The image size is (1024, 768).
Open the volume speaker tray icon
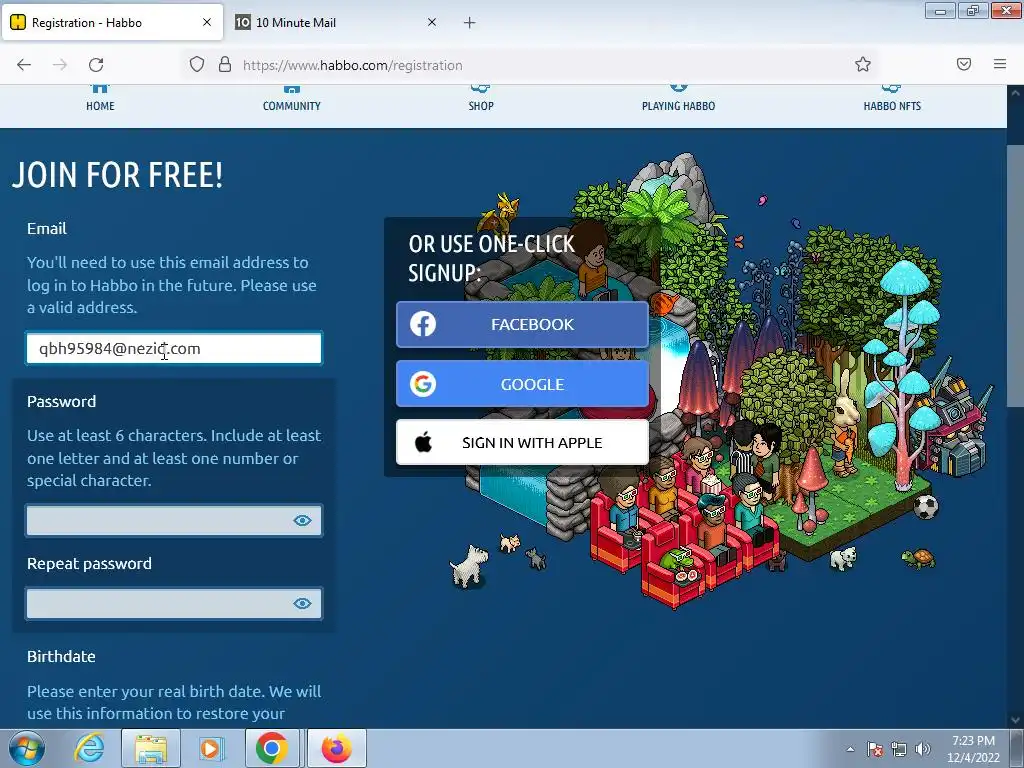(x=923, y=749)
